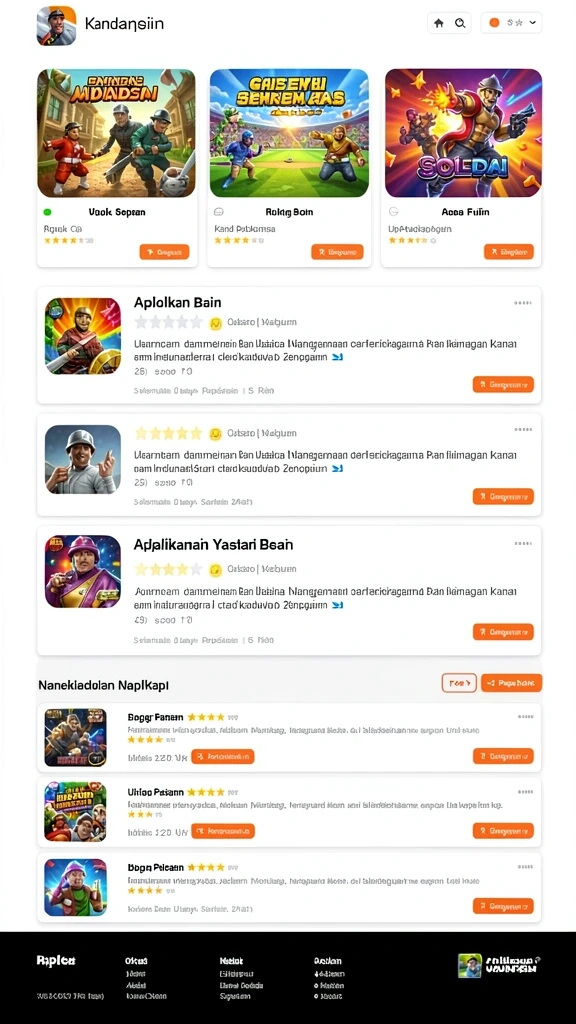Image resolution: width=576 pixels, height=1024 pixels.
Task: Click the Kandansiin logo avatar icon
Action: click(56, 25)
